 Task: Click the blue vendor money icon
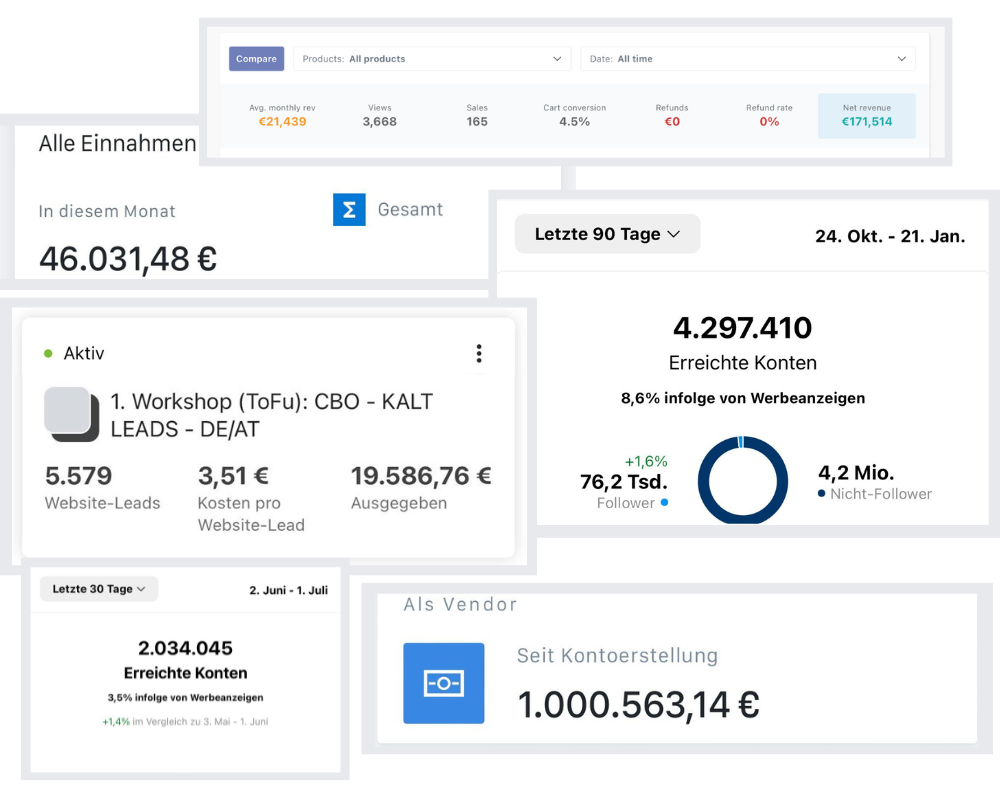(443, 683)
